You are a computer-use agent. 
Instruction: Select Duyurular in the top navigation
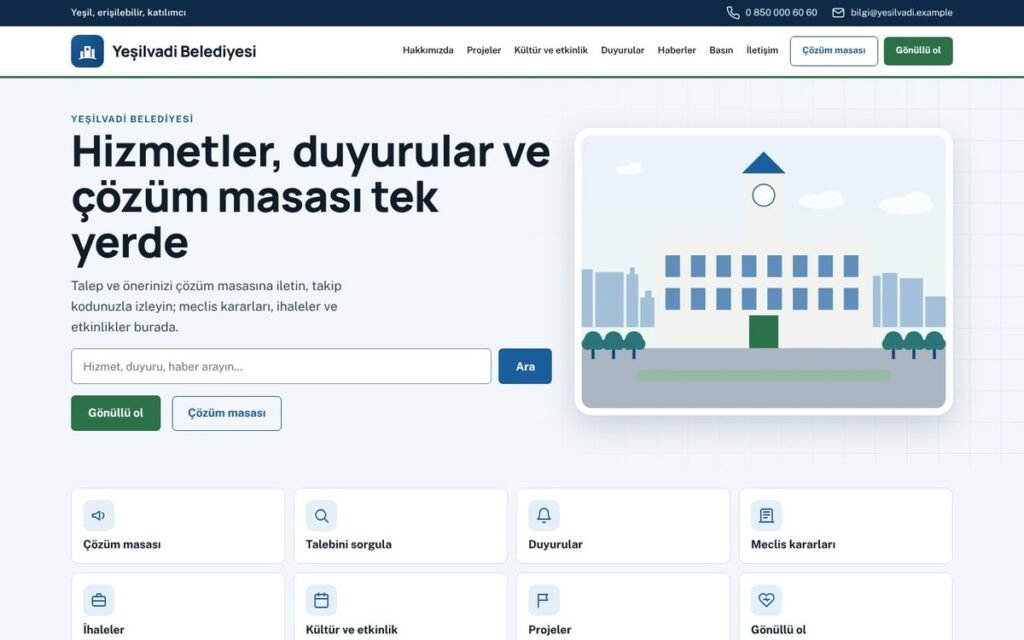tap(622, 50)
